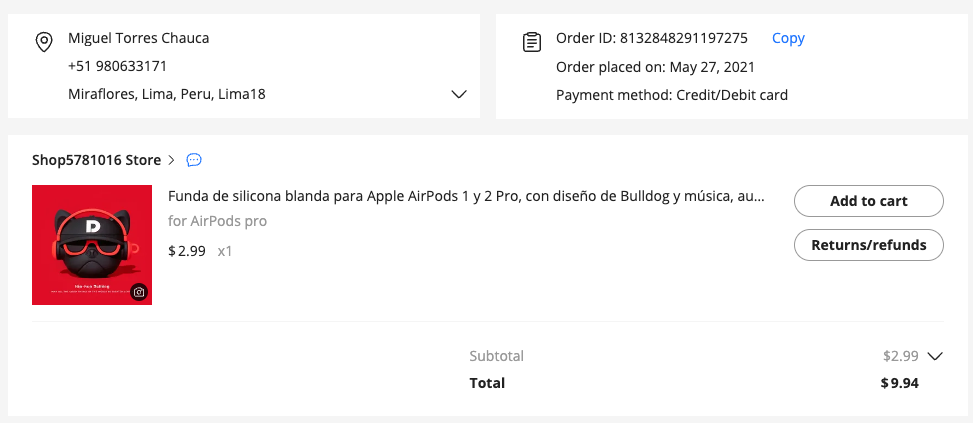
Task: Open the Funda de silicona product title
Action: (466, 197)
